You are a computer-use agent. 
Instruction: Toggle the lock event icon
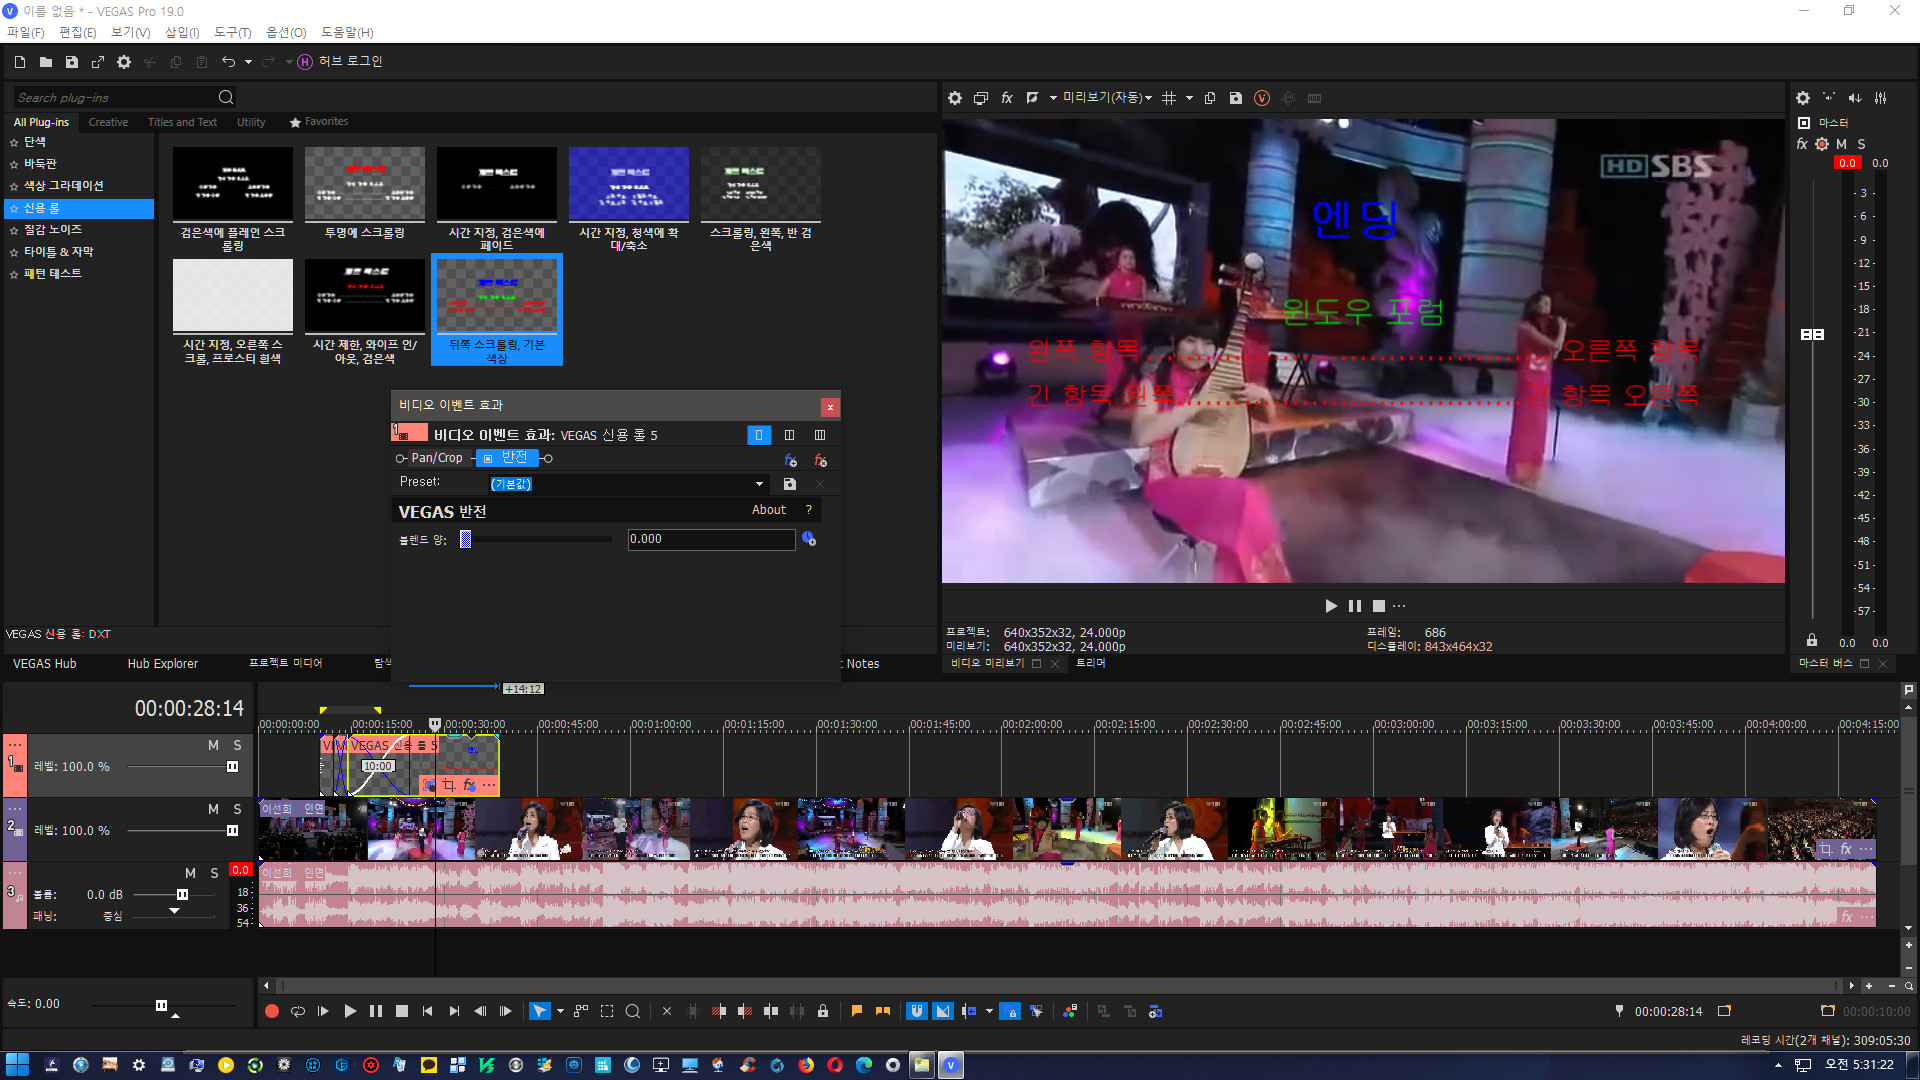pyautogui.click(x=823, y=1011)
